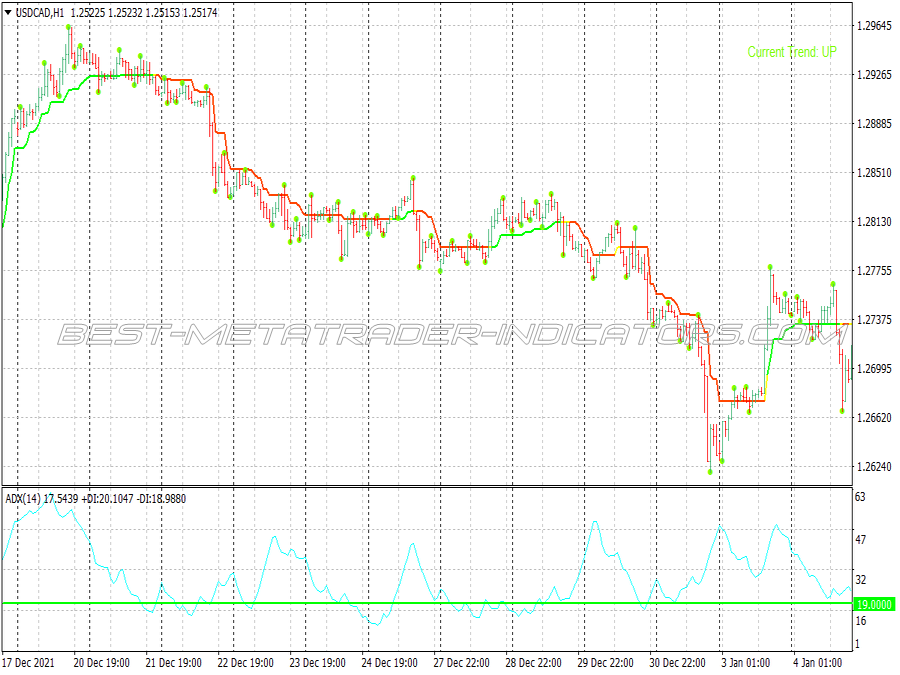900x675 pixels.
Task: Click the 1.28885 price scale label
Action: tap(874, 124)
